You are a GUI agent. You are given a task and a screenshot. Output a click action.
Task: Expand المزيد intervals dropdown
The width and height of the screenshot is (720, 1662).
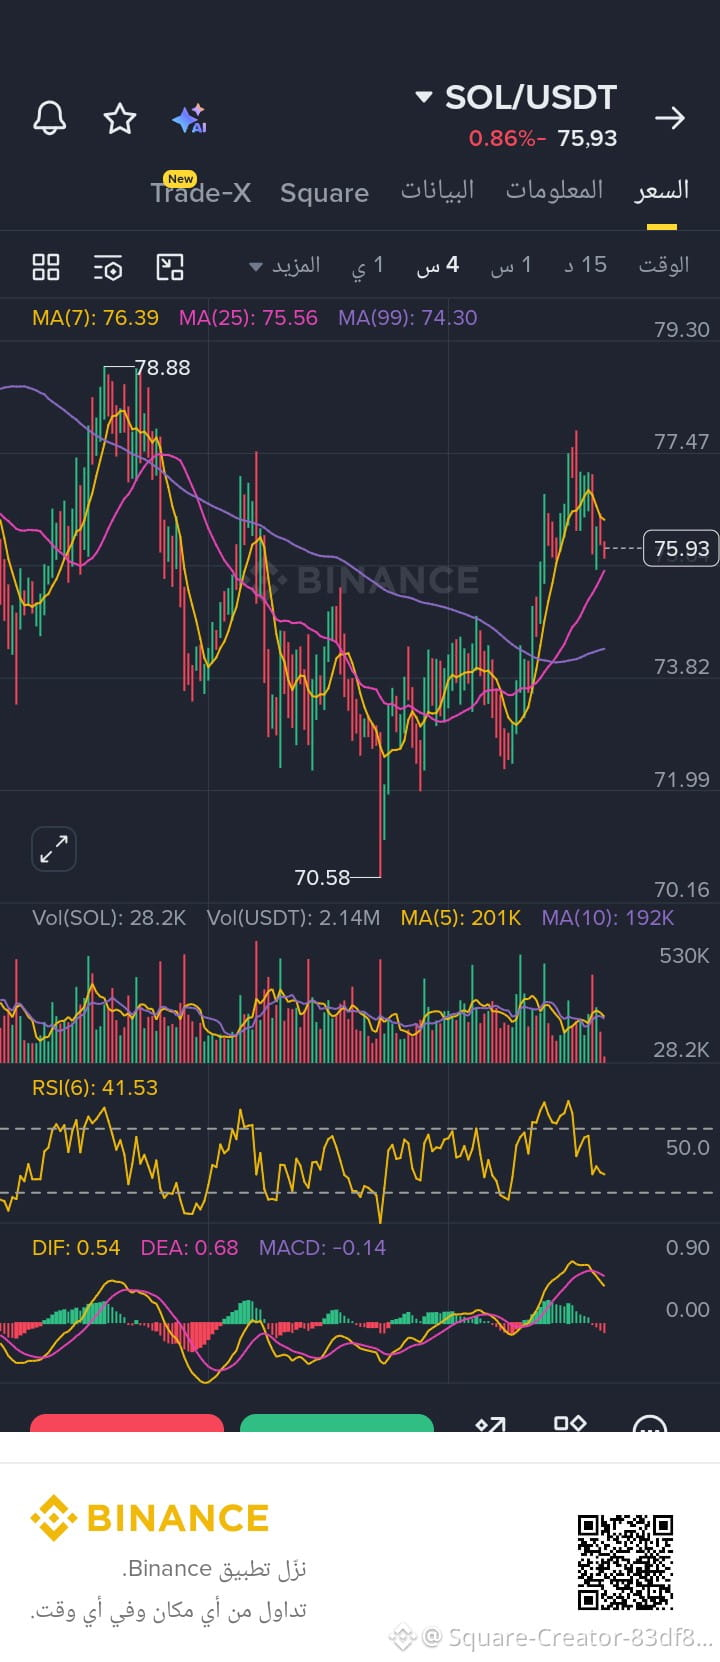(285, 265)
